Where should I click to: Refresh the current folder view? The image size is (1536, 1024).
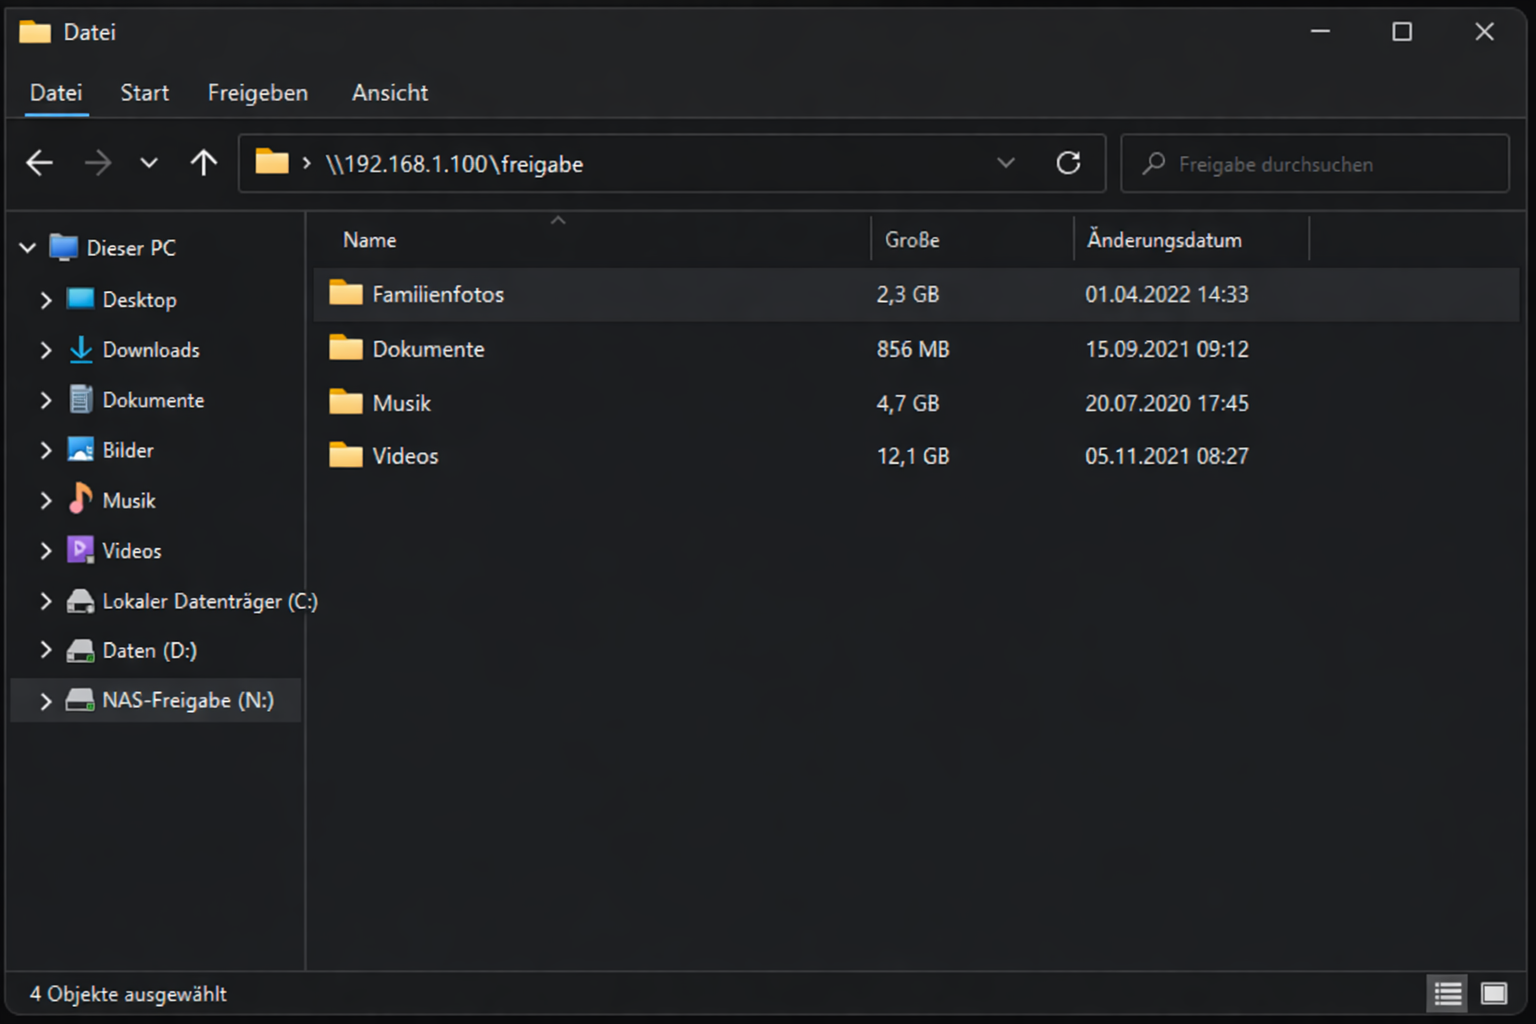pos(1069,162)
